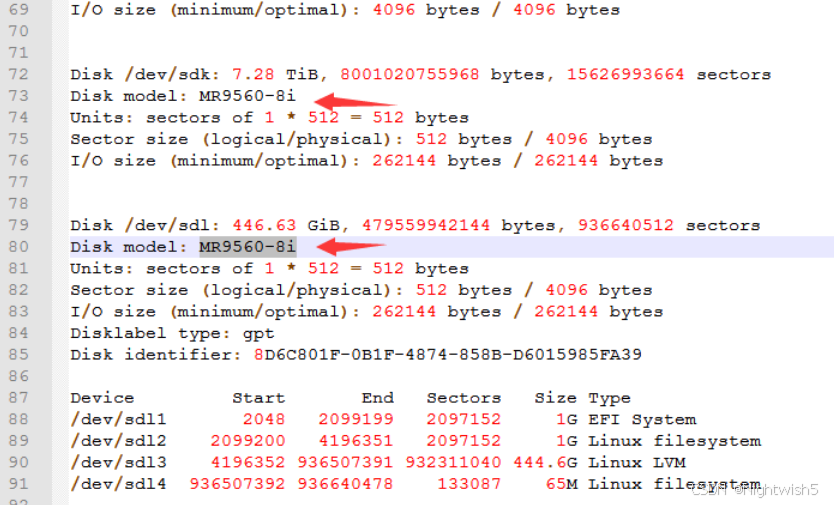
Task: Click "I/O size" text on line 76
Action: [x=113, y=161]
